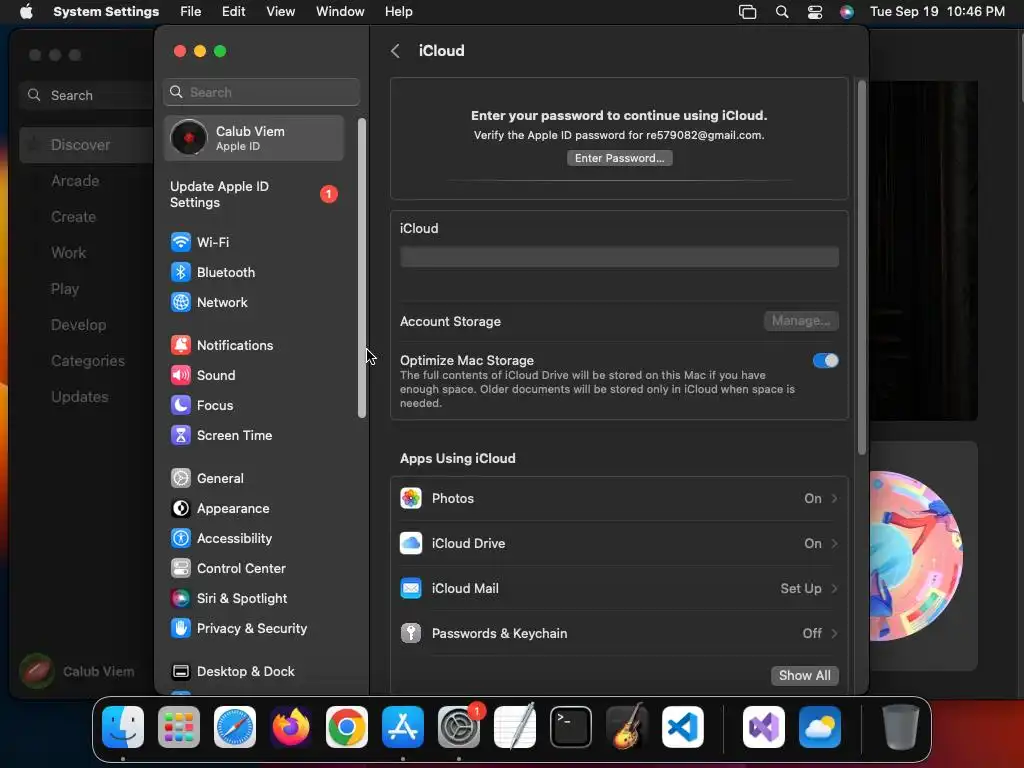Open the Edit menu
The width and height of the screenshot is (1024, 768).
[233, 12]
